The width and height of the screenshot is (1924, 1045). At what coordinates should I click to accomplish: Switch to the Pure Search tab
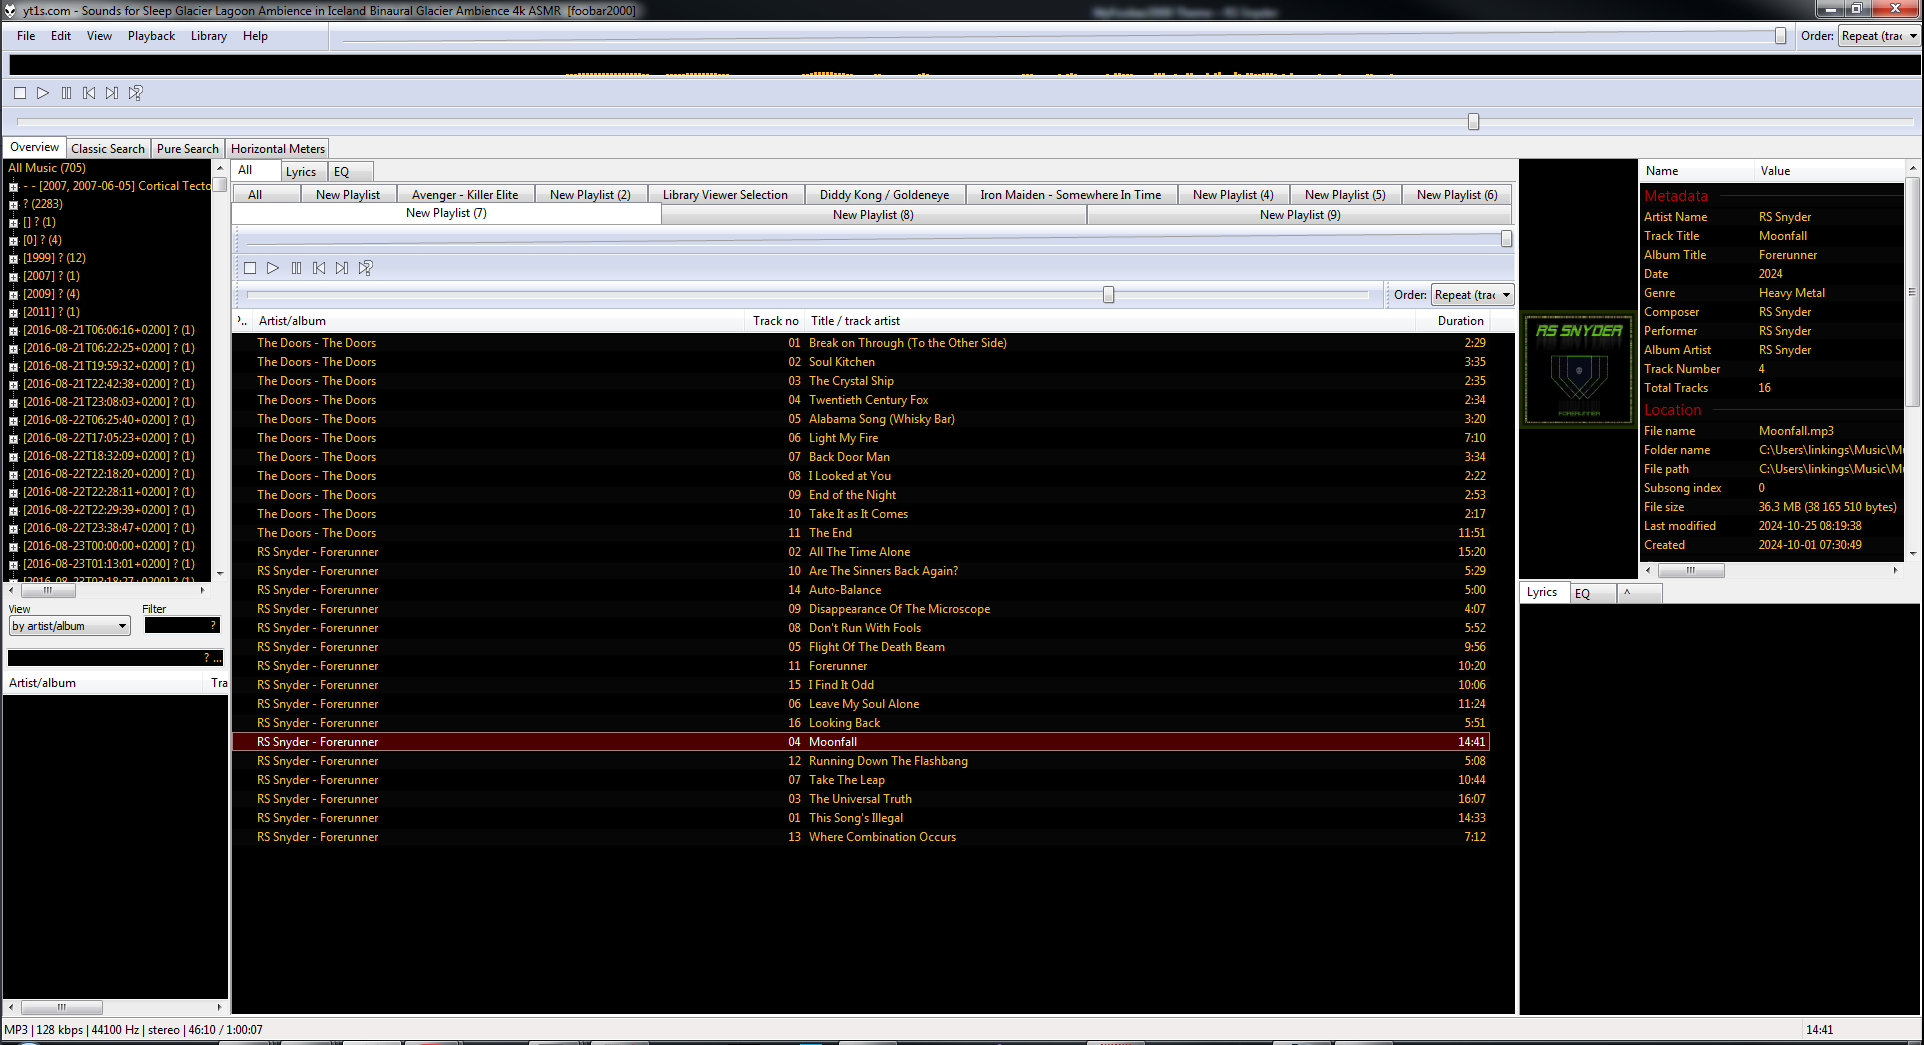[187, 149]
